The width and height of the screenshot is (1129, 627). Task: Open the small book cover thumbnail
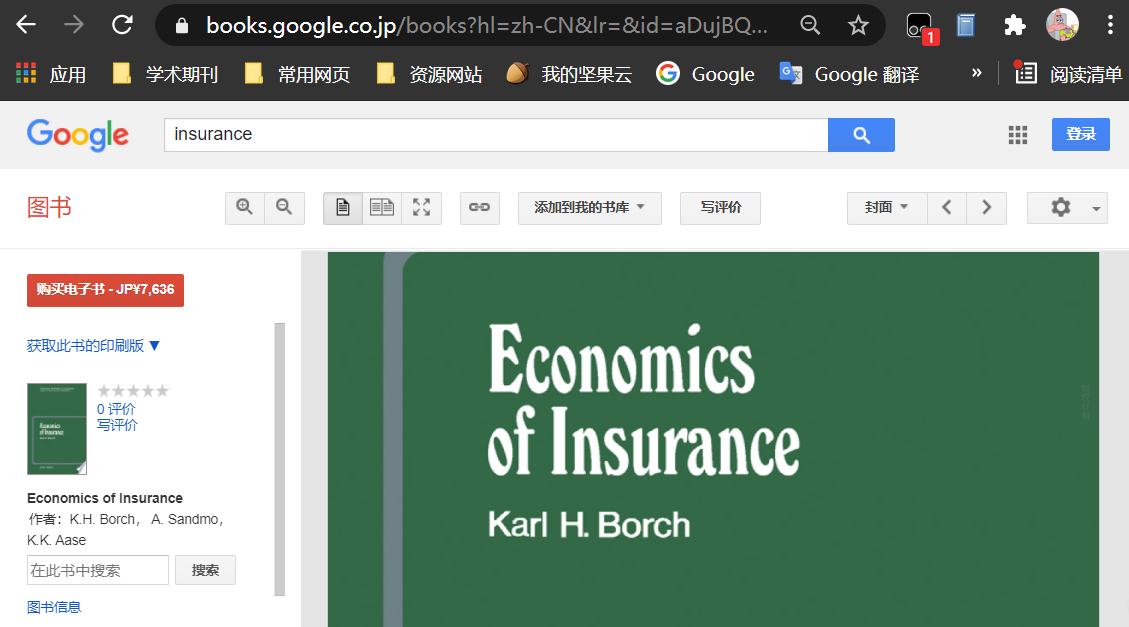(57, 429)
